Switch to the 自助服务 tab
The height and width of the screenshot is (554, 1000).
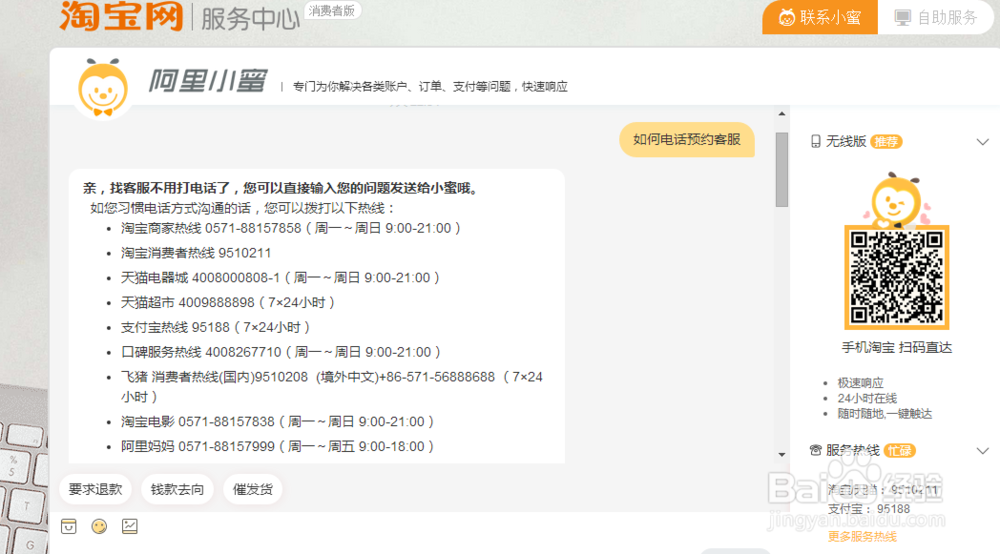pyautogui.click(x=936, y=17)
